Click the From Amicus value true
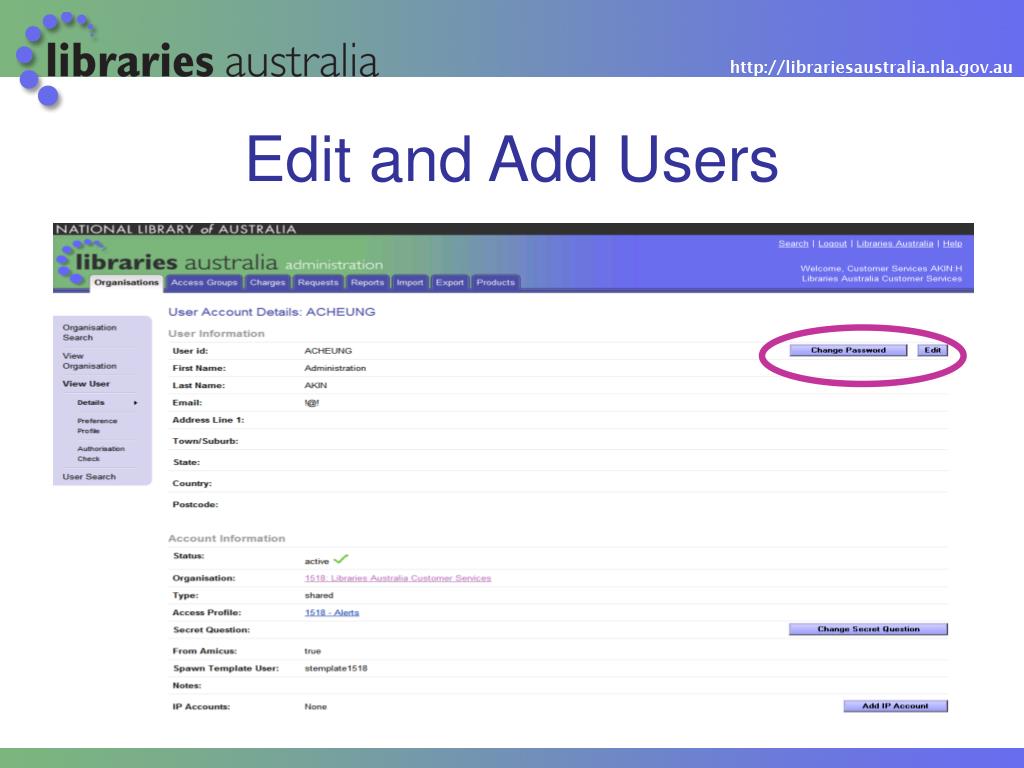 pos(312,651)
